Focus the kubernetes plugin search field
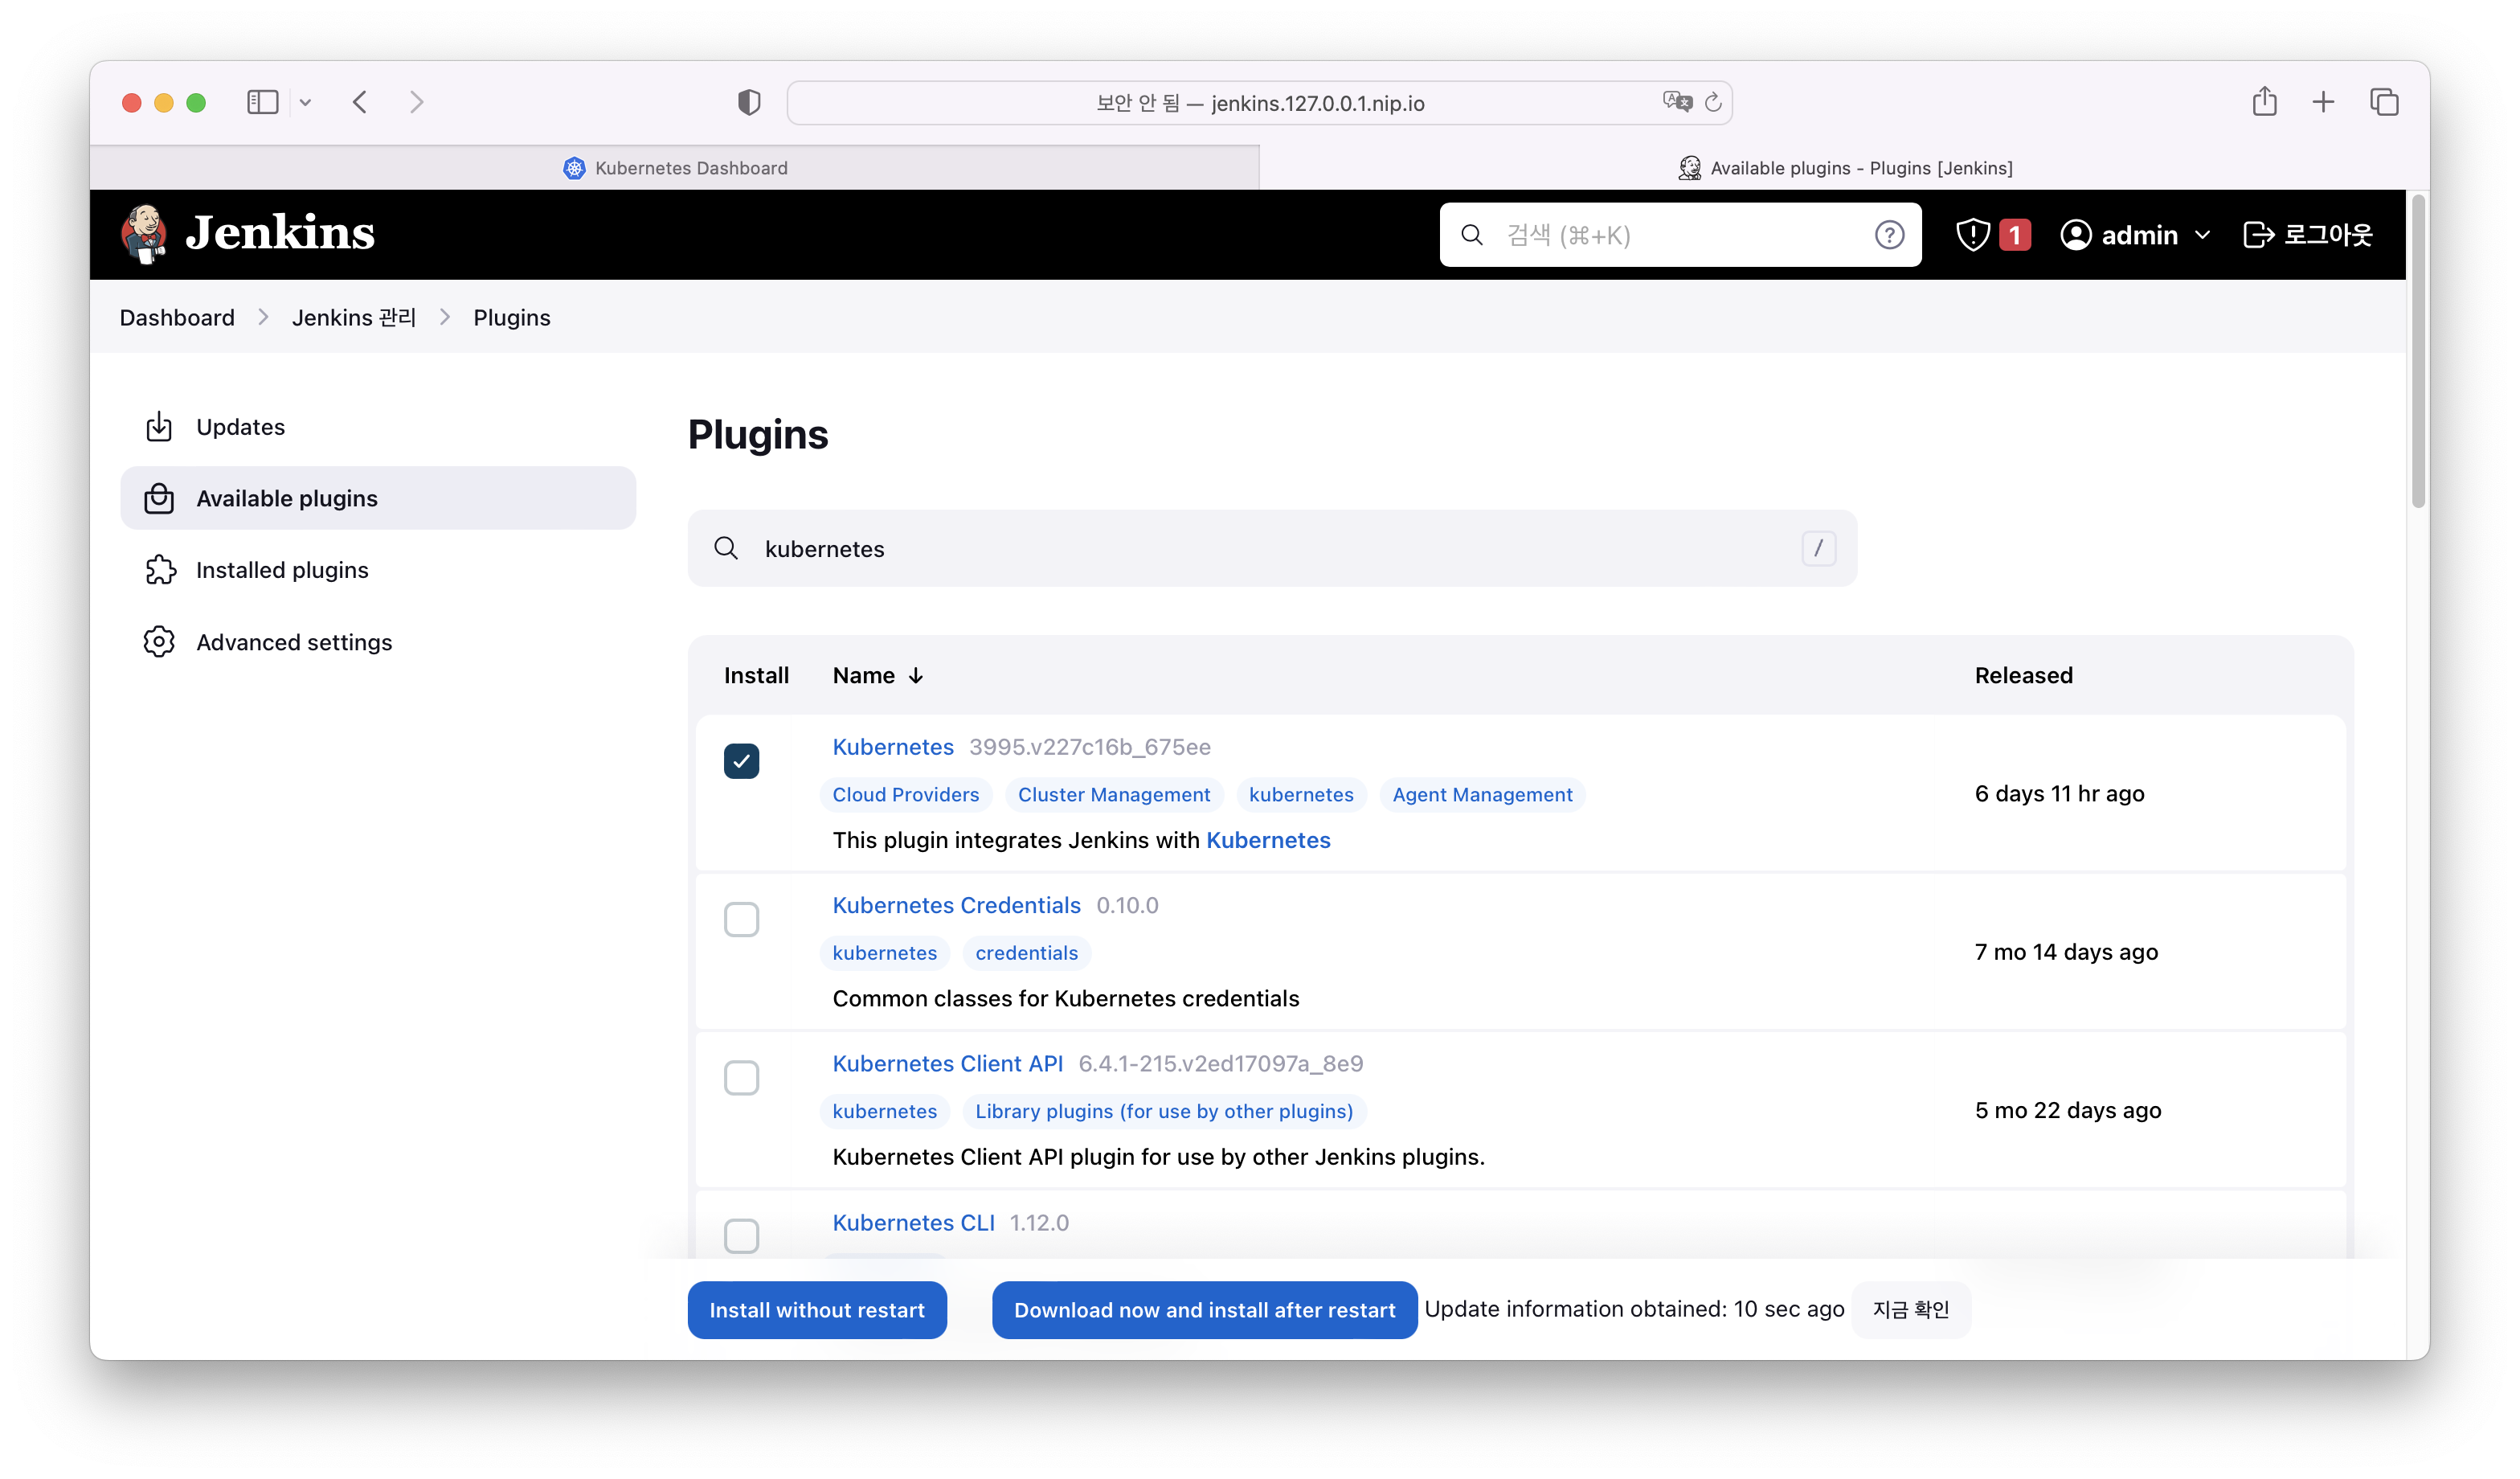 point(1272,548)
